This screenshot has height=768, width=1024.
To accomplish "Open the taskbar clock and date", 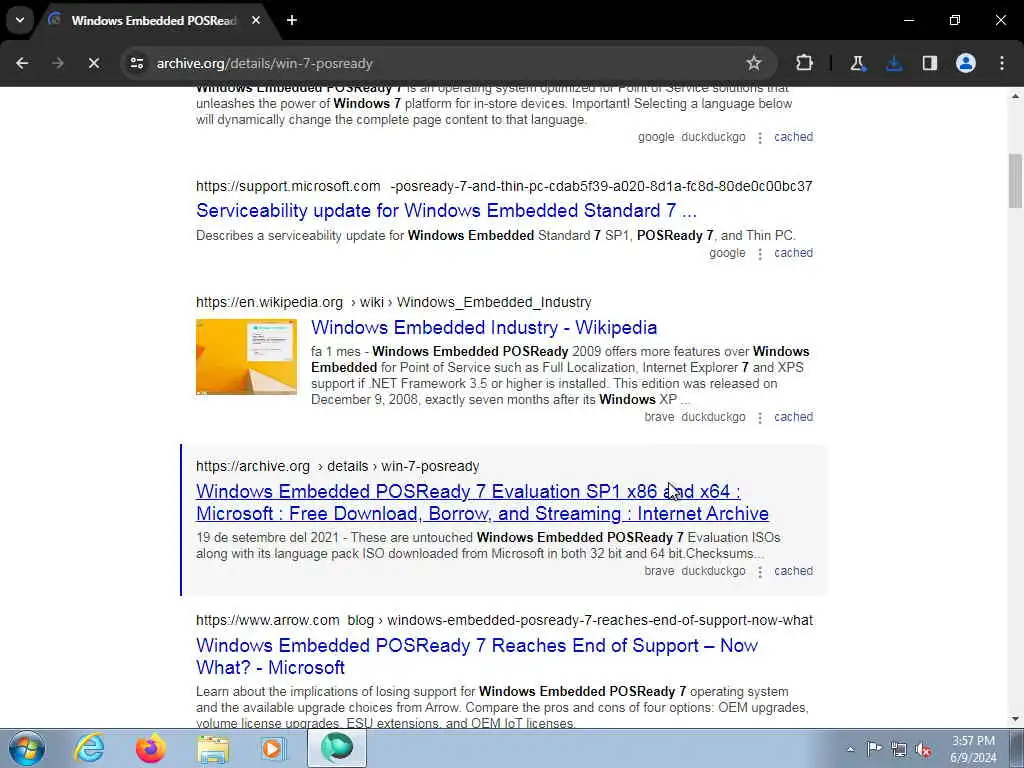I will tap(973, 749).
